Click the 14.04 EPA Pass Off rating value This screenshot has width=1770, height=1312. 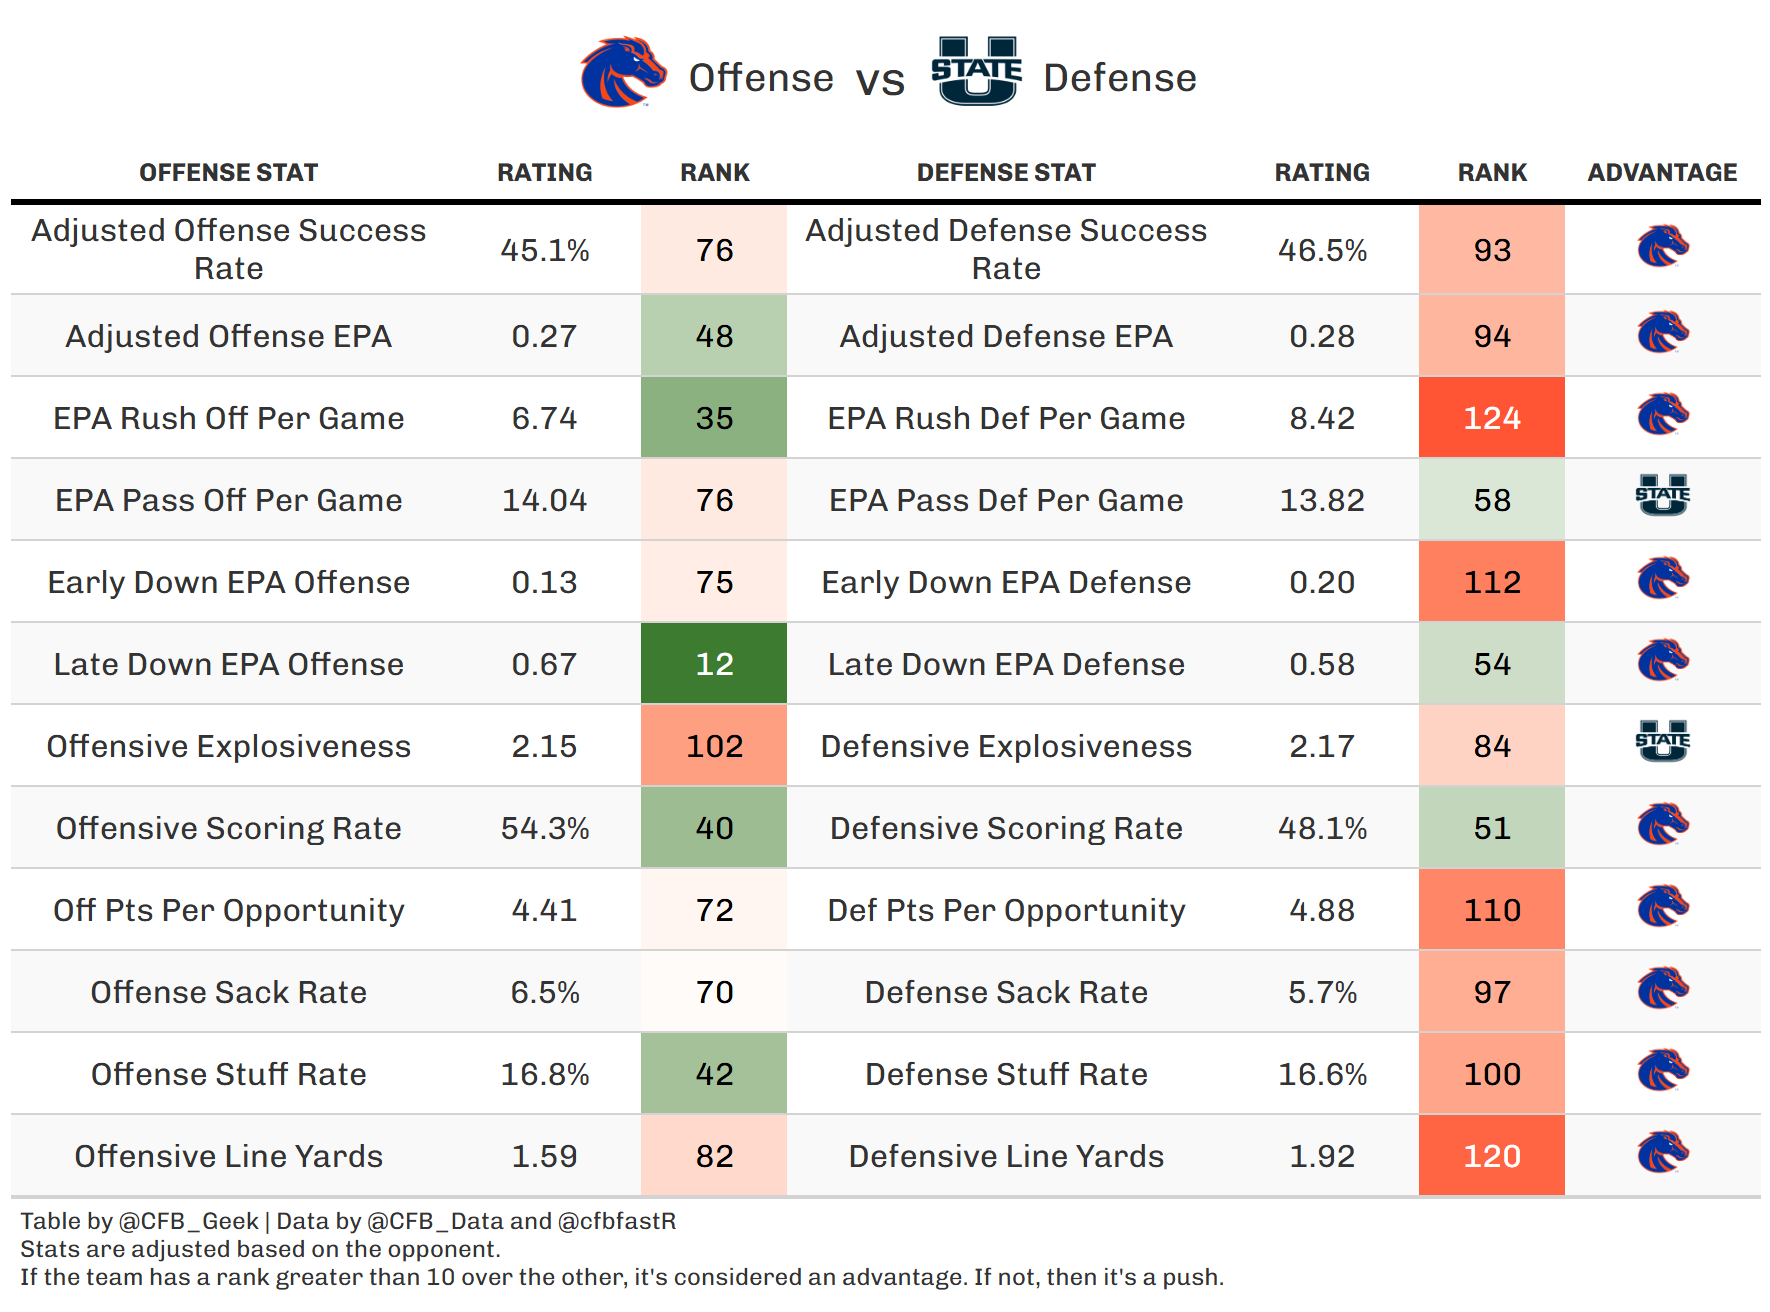pos(544,500)
